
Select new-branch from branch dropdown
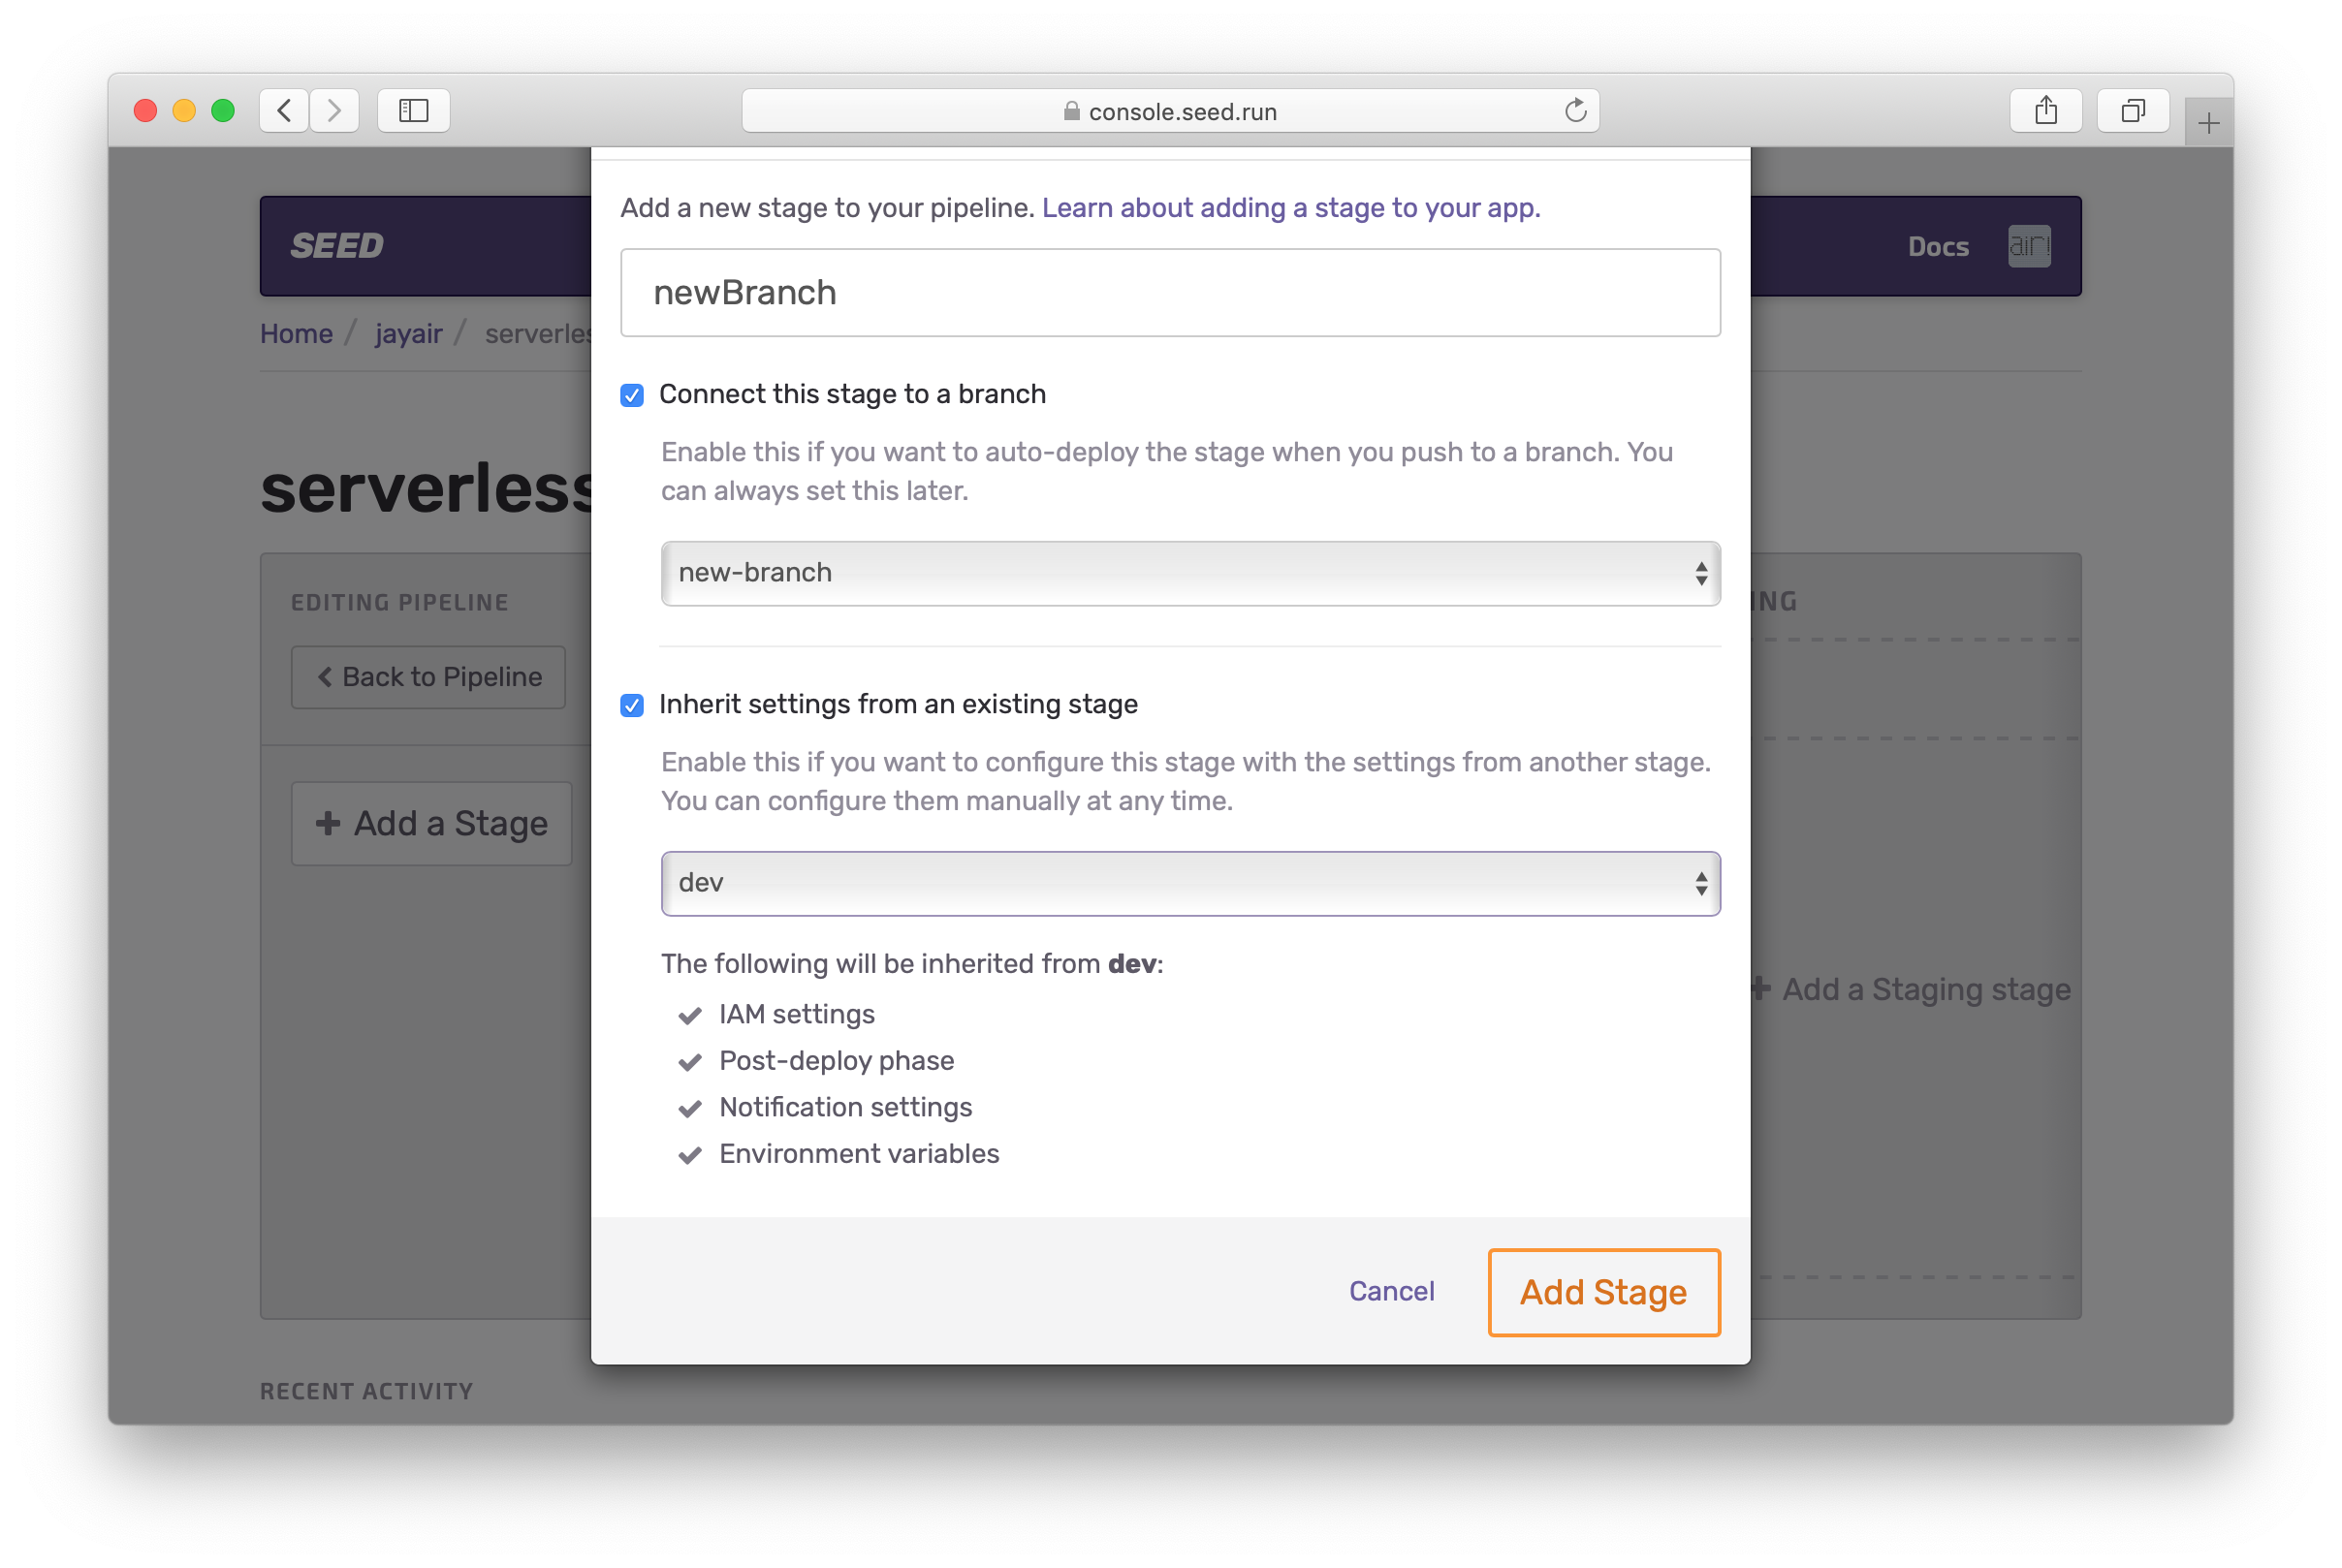1188,572
